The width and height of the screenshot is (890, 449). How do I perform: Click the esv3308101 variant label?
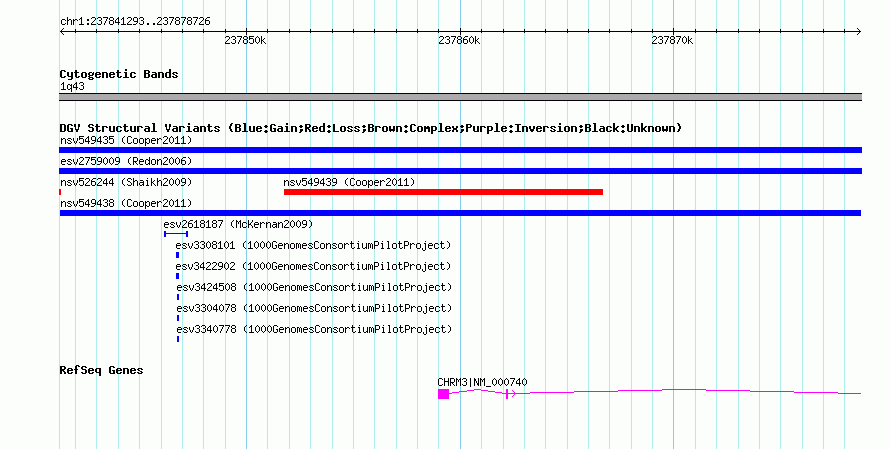313,245
